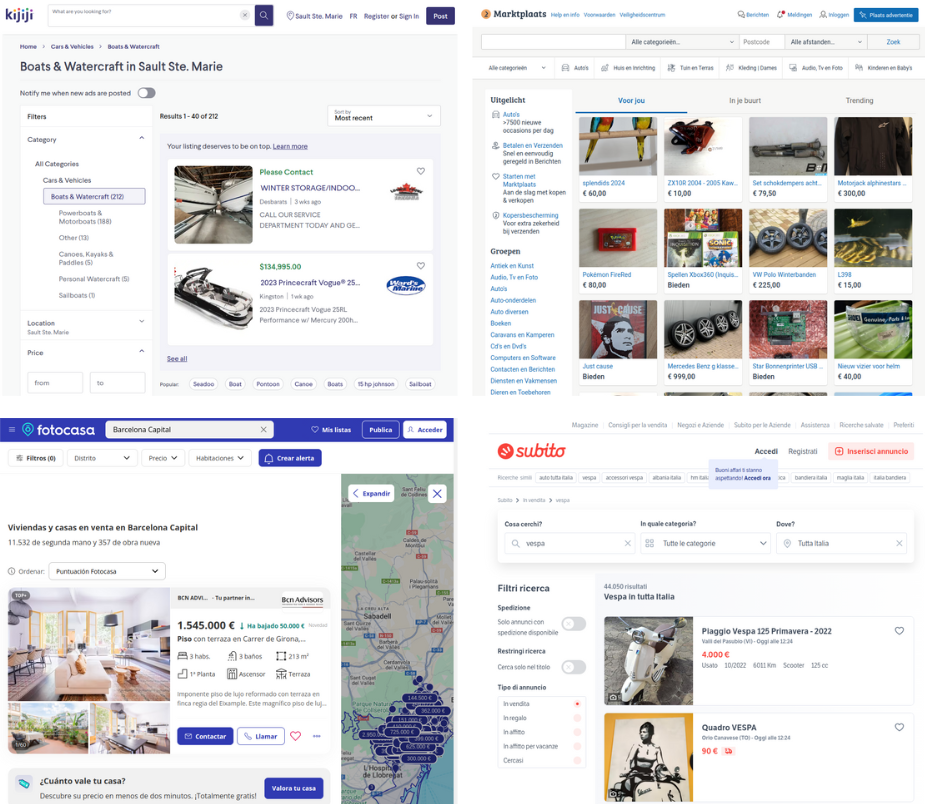Save the Quadro VESPA listing heart

pyautogui.click(x=899, y=727)
